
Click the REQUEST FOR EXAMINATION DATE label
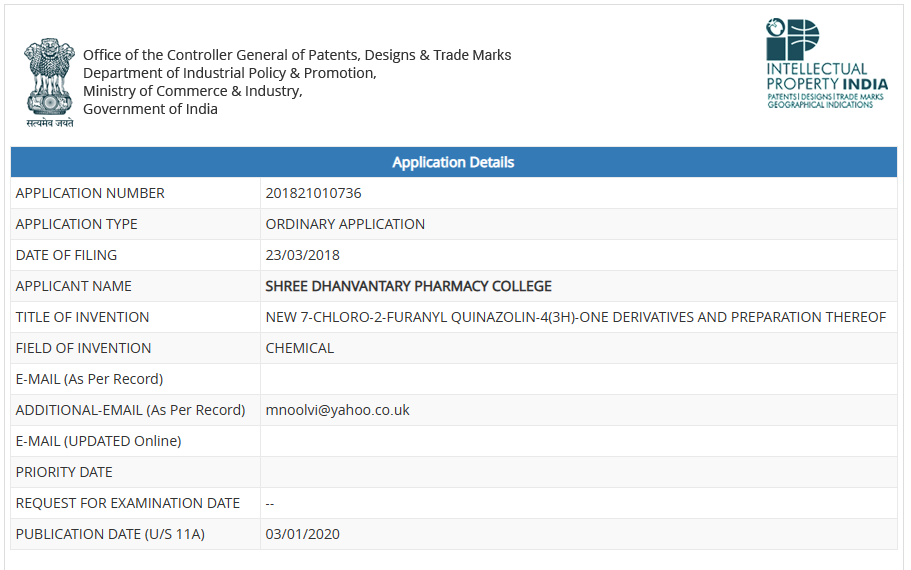click(x=128, y=503)
